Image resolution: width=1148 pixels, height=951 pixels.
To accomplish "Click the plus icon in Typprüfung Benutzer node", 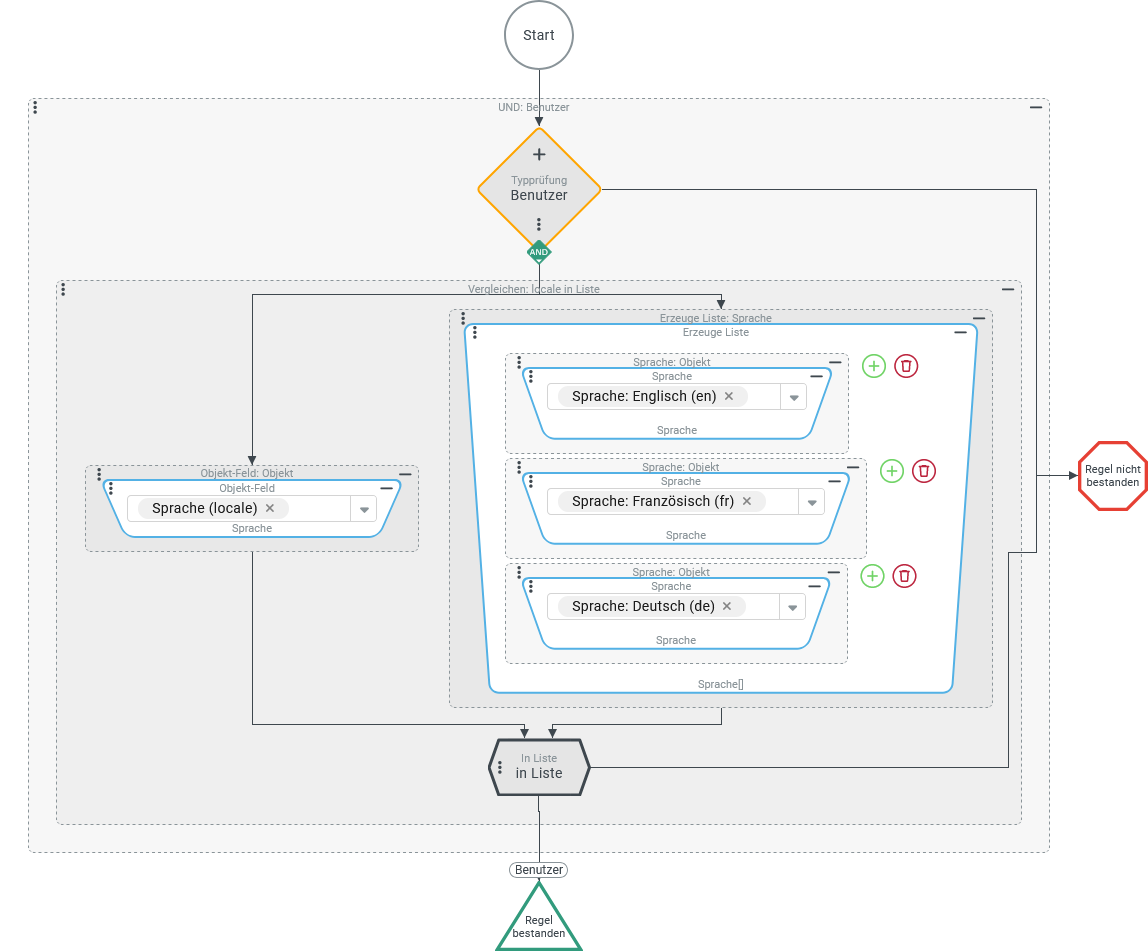I will pos(539,155).
